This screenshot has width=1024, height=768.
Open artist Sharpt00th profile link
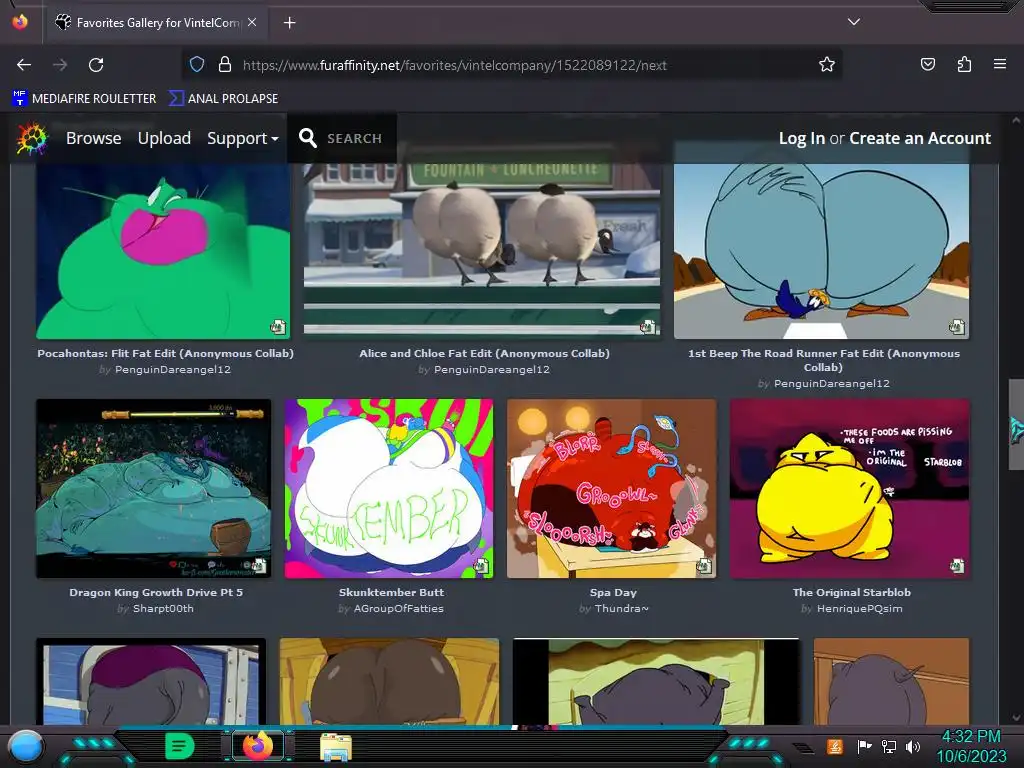tap(163, 609)
